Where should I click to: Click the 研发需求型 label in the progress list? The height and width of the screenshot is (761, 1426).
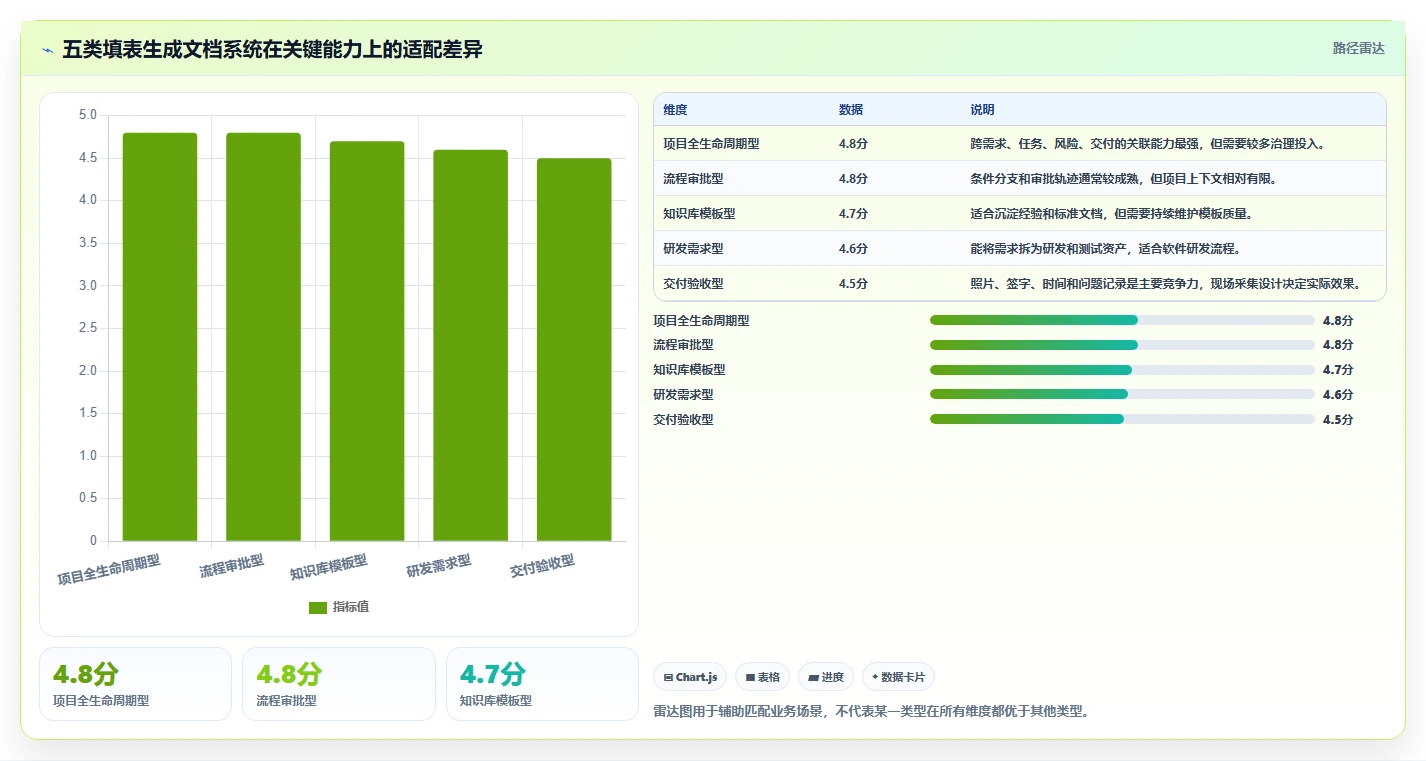tap(683, 395)
